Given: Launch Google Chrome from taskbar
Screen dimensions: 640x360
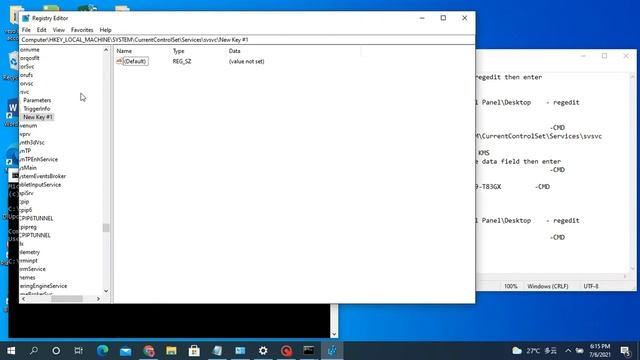Looking at the screenshot, I should pos(149,350).
